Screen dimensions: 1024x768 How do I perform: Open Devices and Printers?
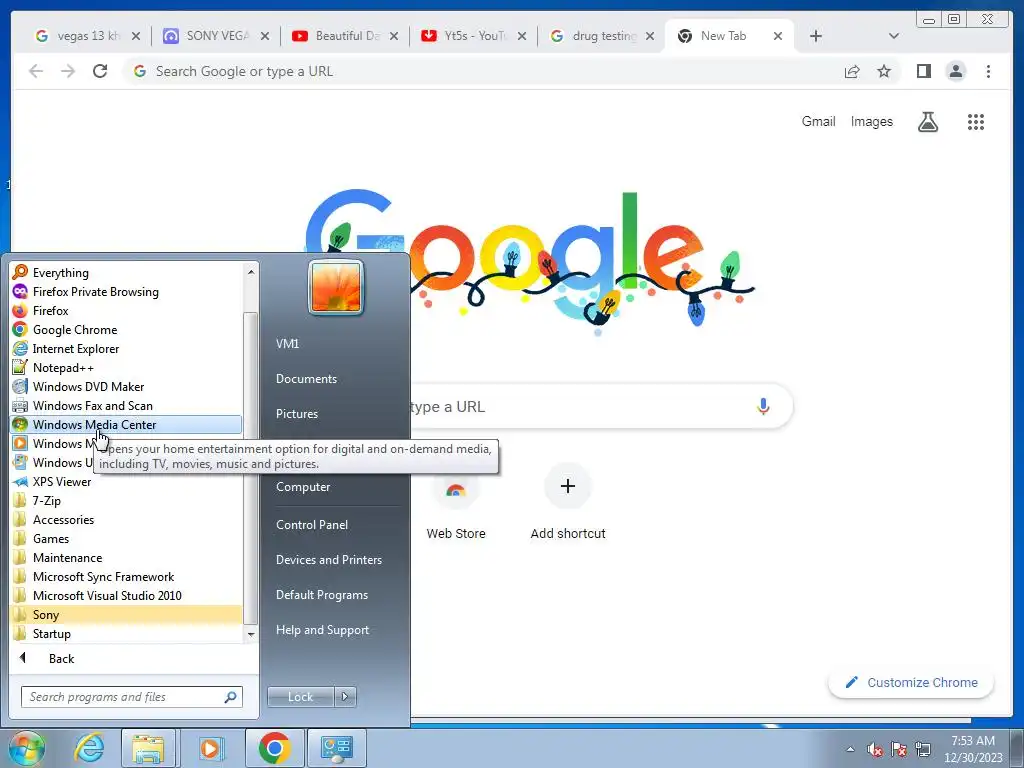point(328,560)
